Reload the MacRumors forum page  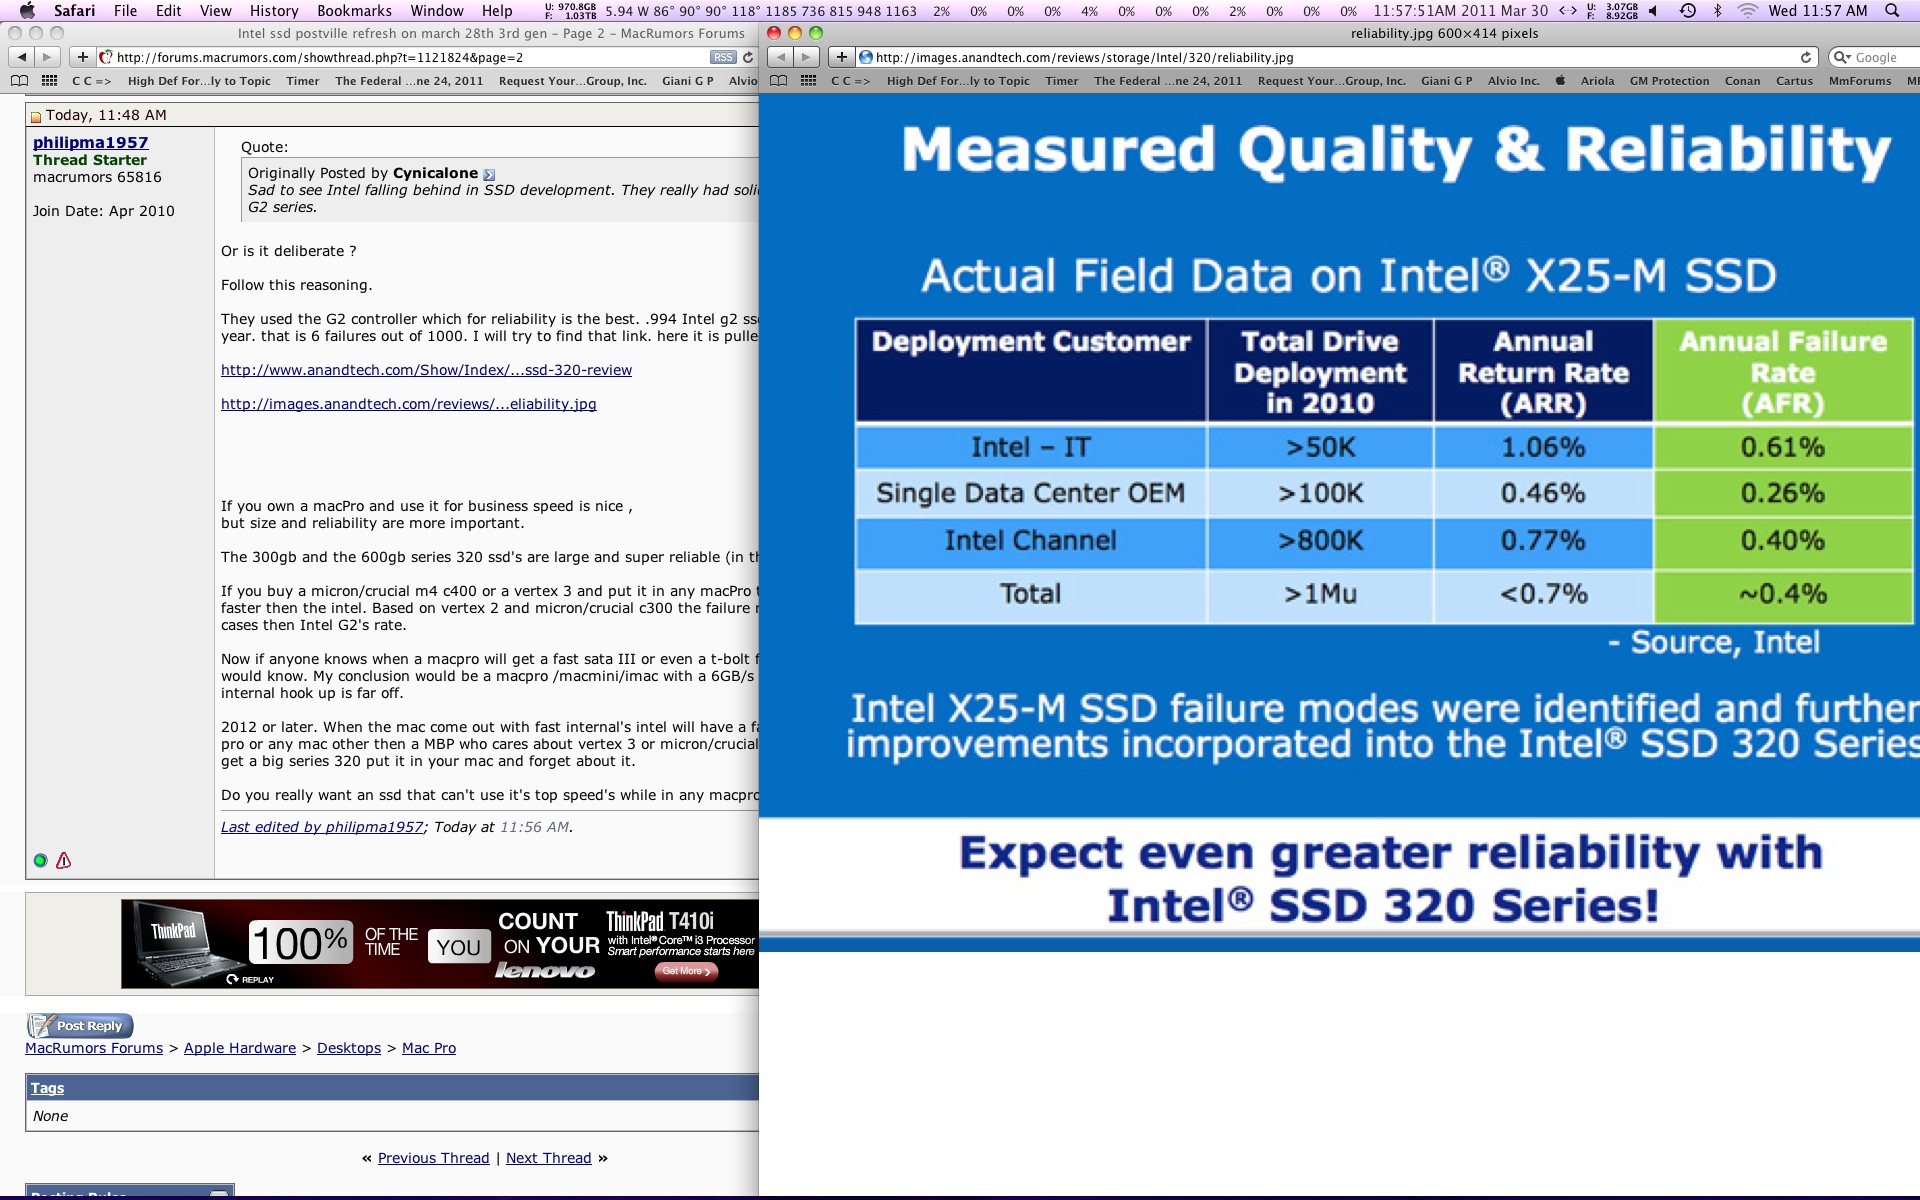pos(747,57)
